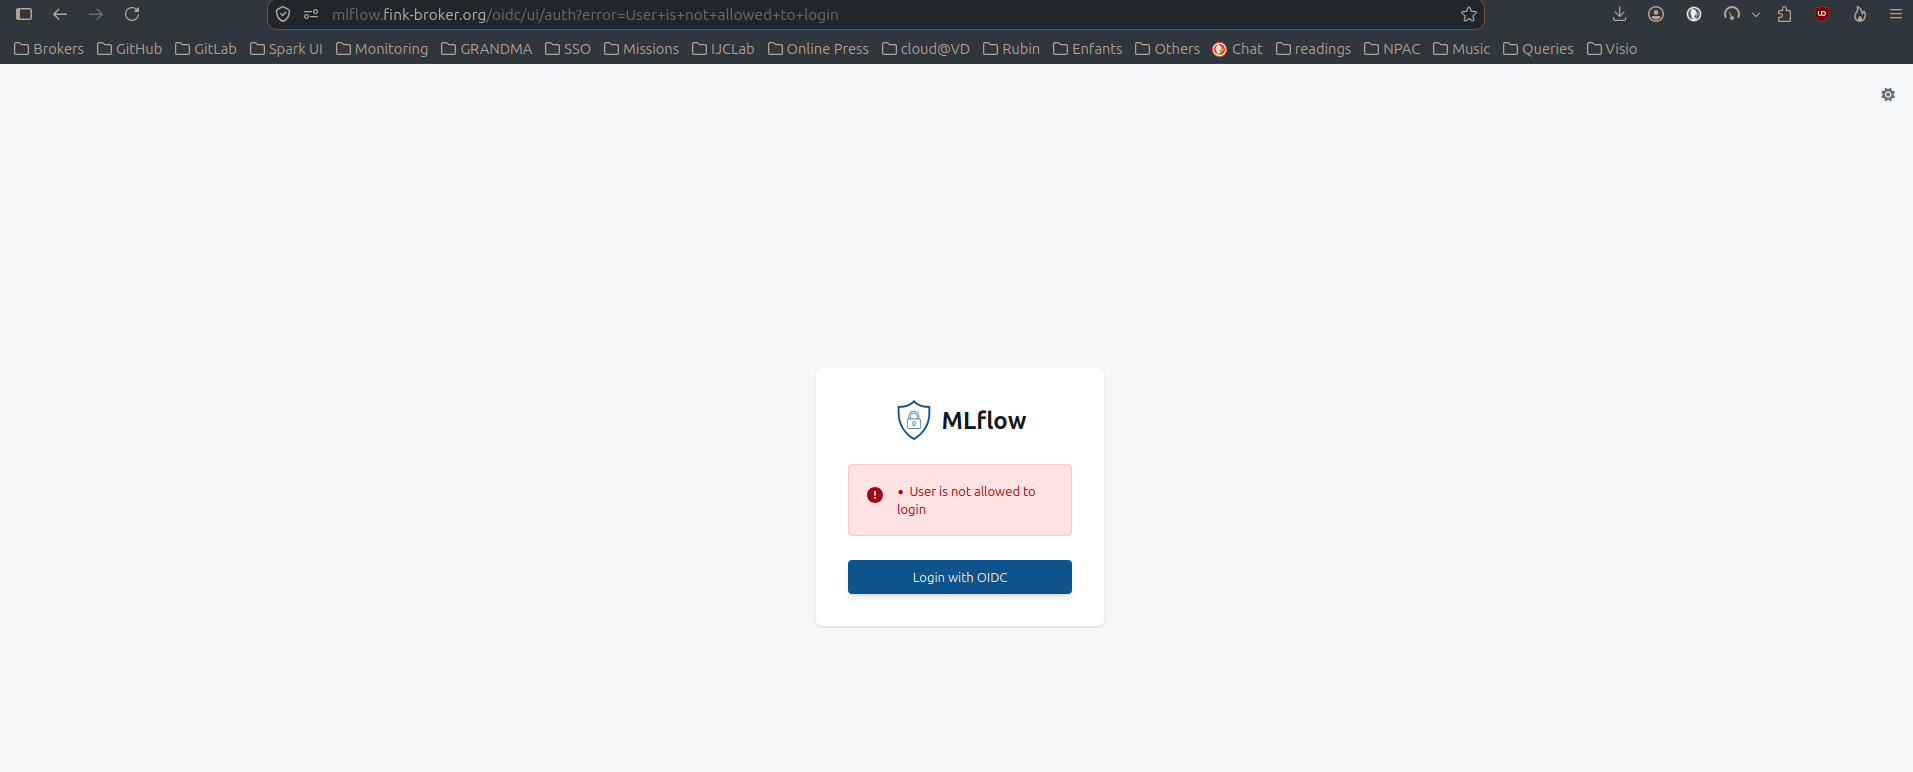The image size is (1913, 772).
Task: Open the Queries bookmark folder
Action: [1538, 49]
